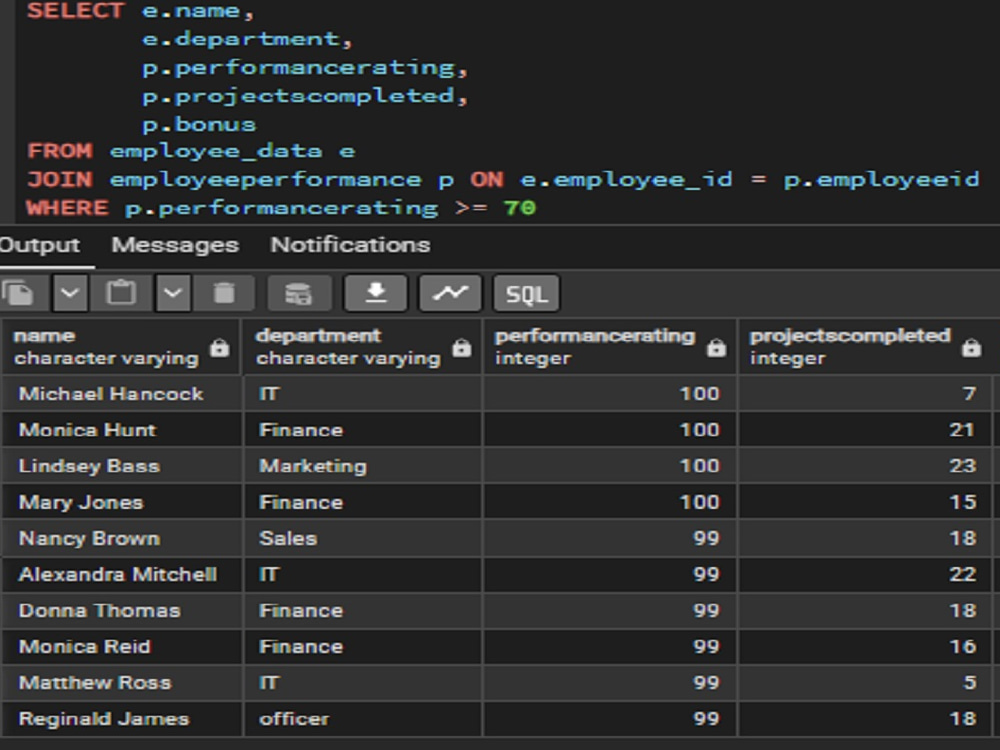Click the Paste clipboard icon
Image resolution: width=1000 pixels, height=750 pixels.
pyautogui.click(x=121, y=293)
